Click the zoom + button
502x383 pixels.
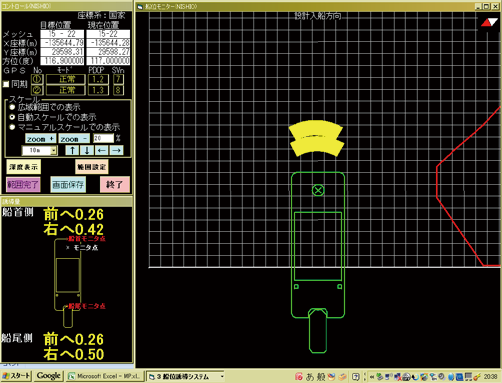click(41, 139)
